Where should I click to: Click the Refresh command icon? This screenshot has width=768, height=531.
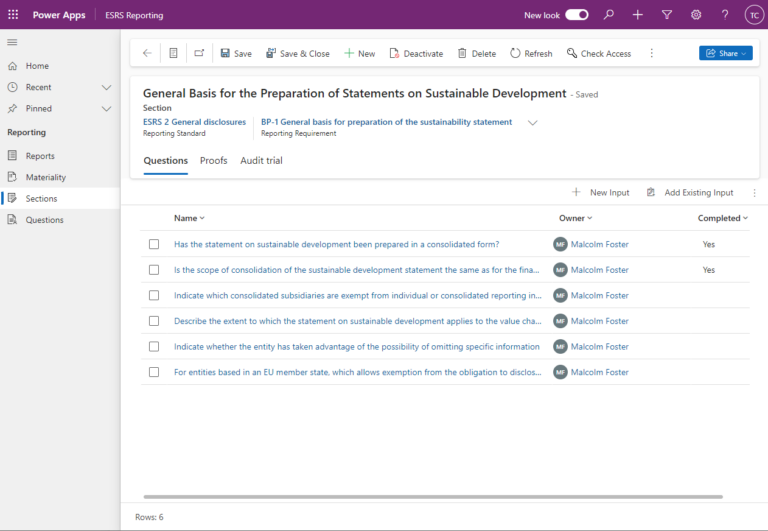coord(516,53)
